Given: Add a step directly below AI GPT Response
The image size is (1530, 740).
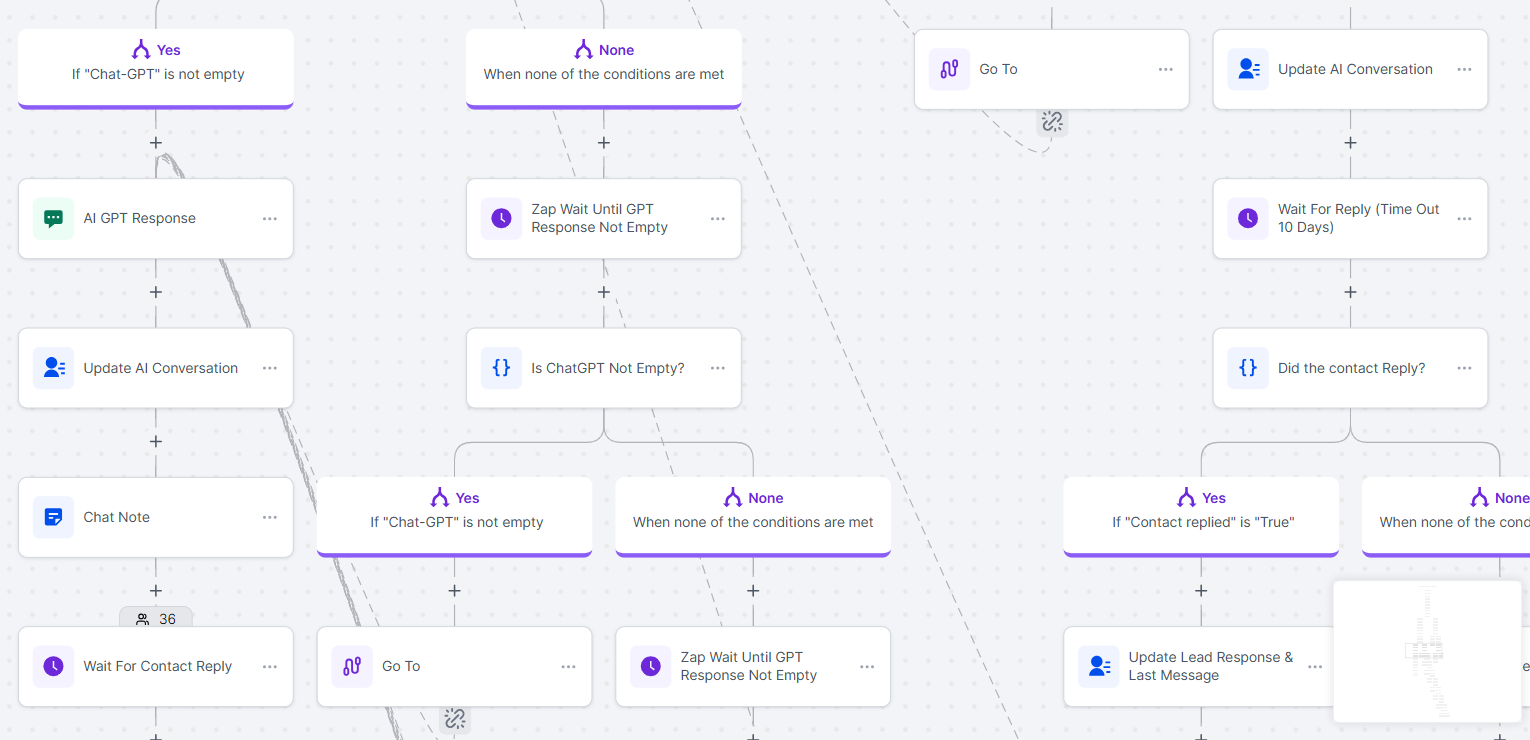Looking at the screenshot, I should pos(156,292).
